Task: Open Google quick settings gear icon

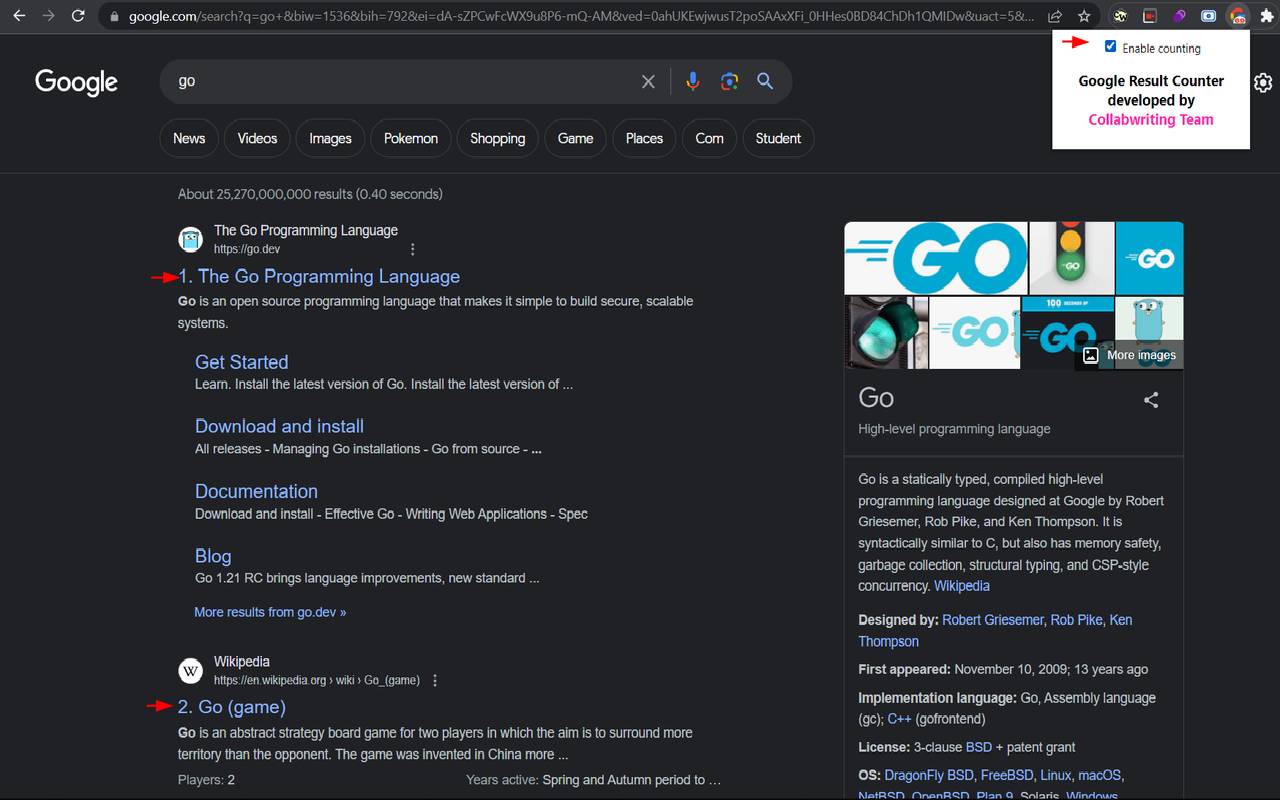Action: tap(1263, 82)
